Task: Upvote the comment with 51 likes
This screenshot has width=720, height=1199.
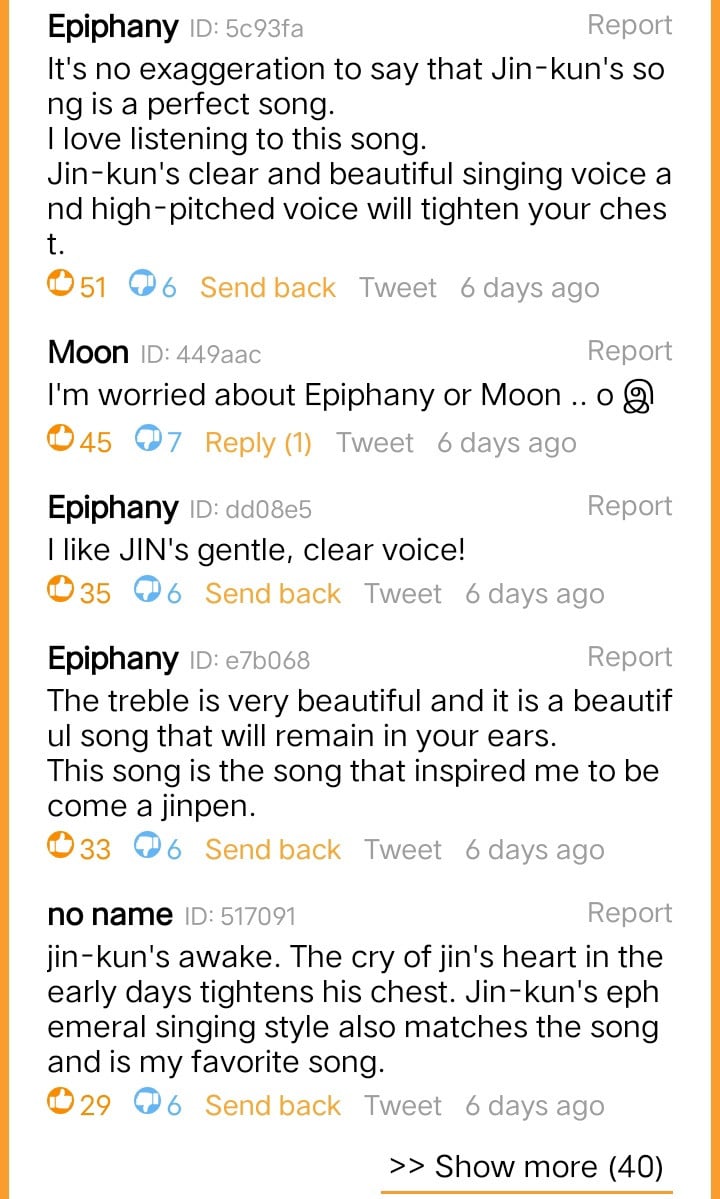Action: coord(76,288)
